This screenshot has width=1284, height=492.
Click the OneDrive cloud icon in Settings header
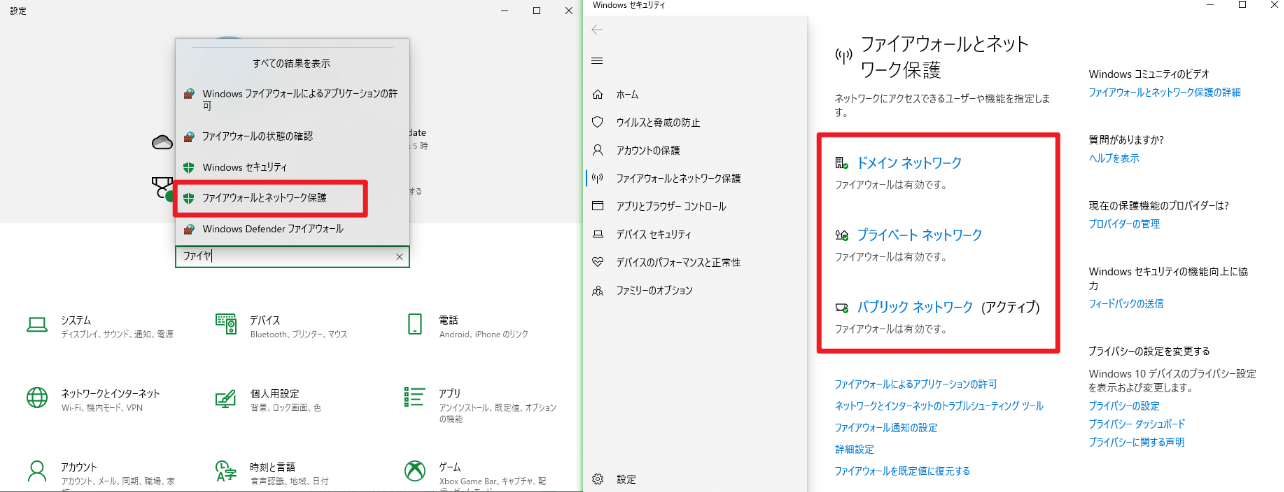click(x=162, y=143)
